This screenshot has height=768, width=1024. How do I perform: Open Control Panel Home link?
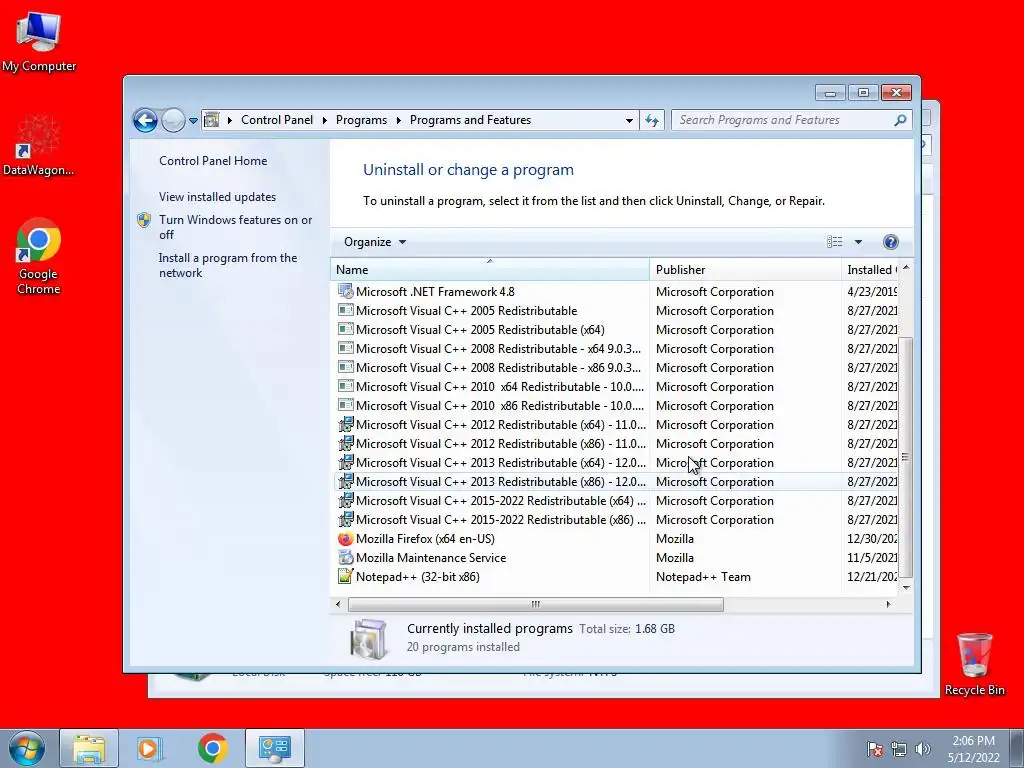point(213,161)
